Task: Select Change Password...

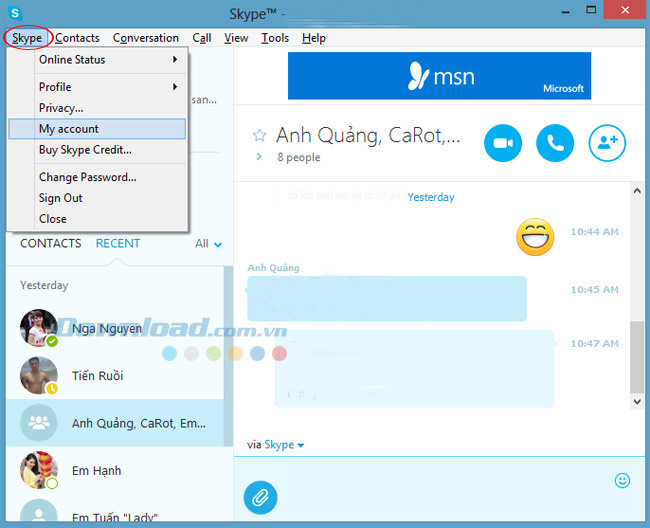Action: click(97, 177)
